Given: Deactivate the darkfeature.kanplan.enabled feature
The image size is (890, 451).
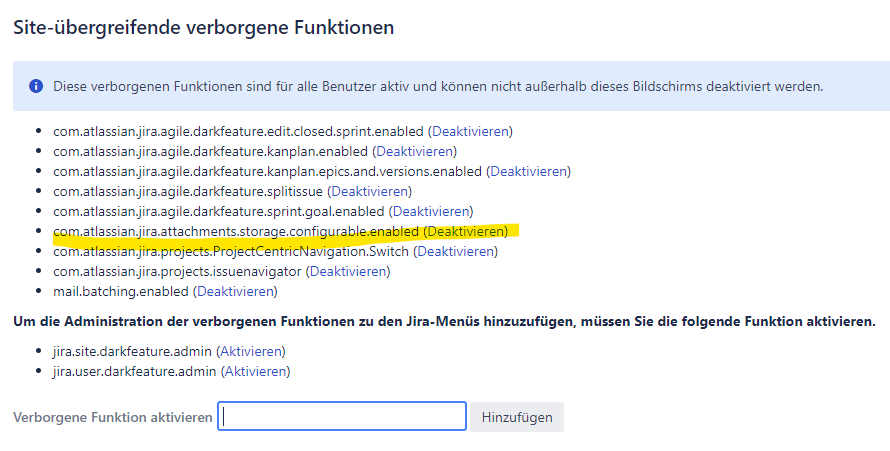Looking at the screenshot, I should [x=414, y=151].
